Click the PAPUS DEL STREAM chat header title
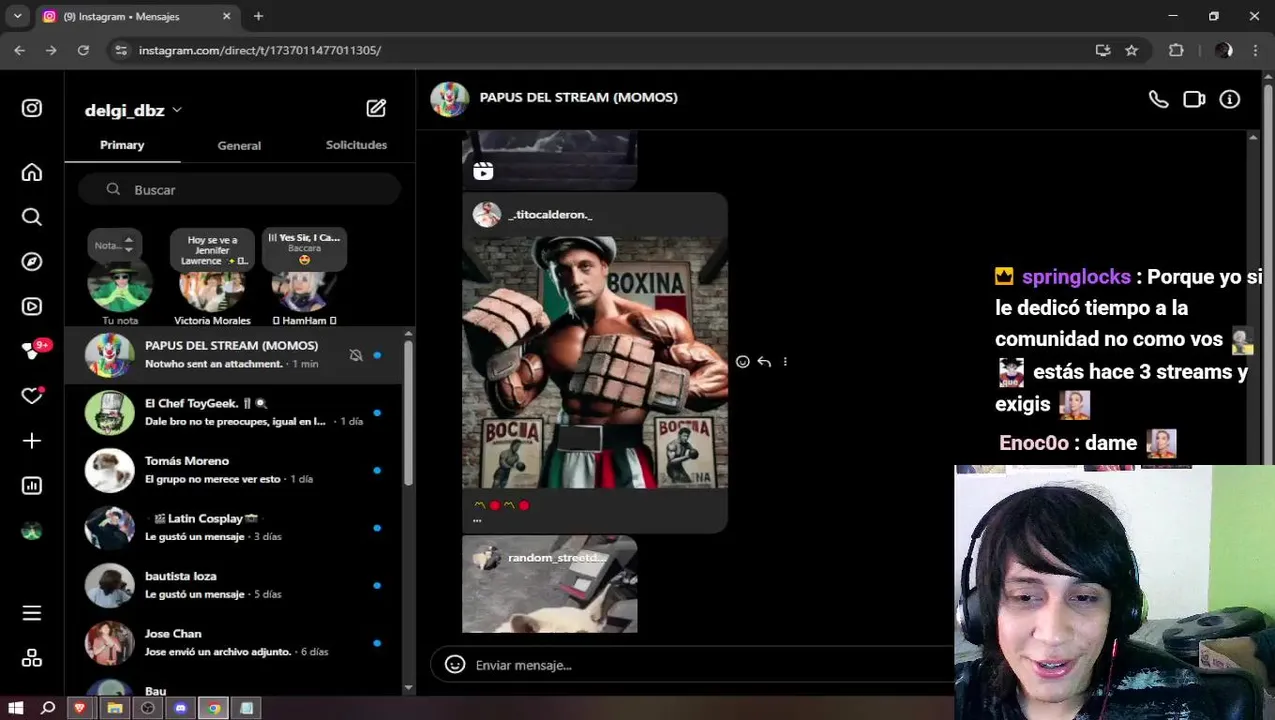1275x720 pixels. click(578, 97)
